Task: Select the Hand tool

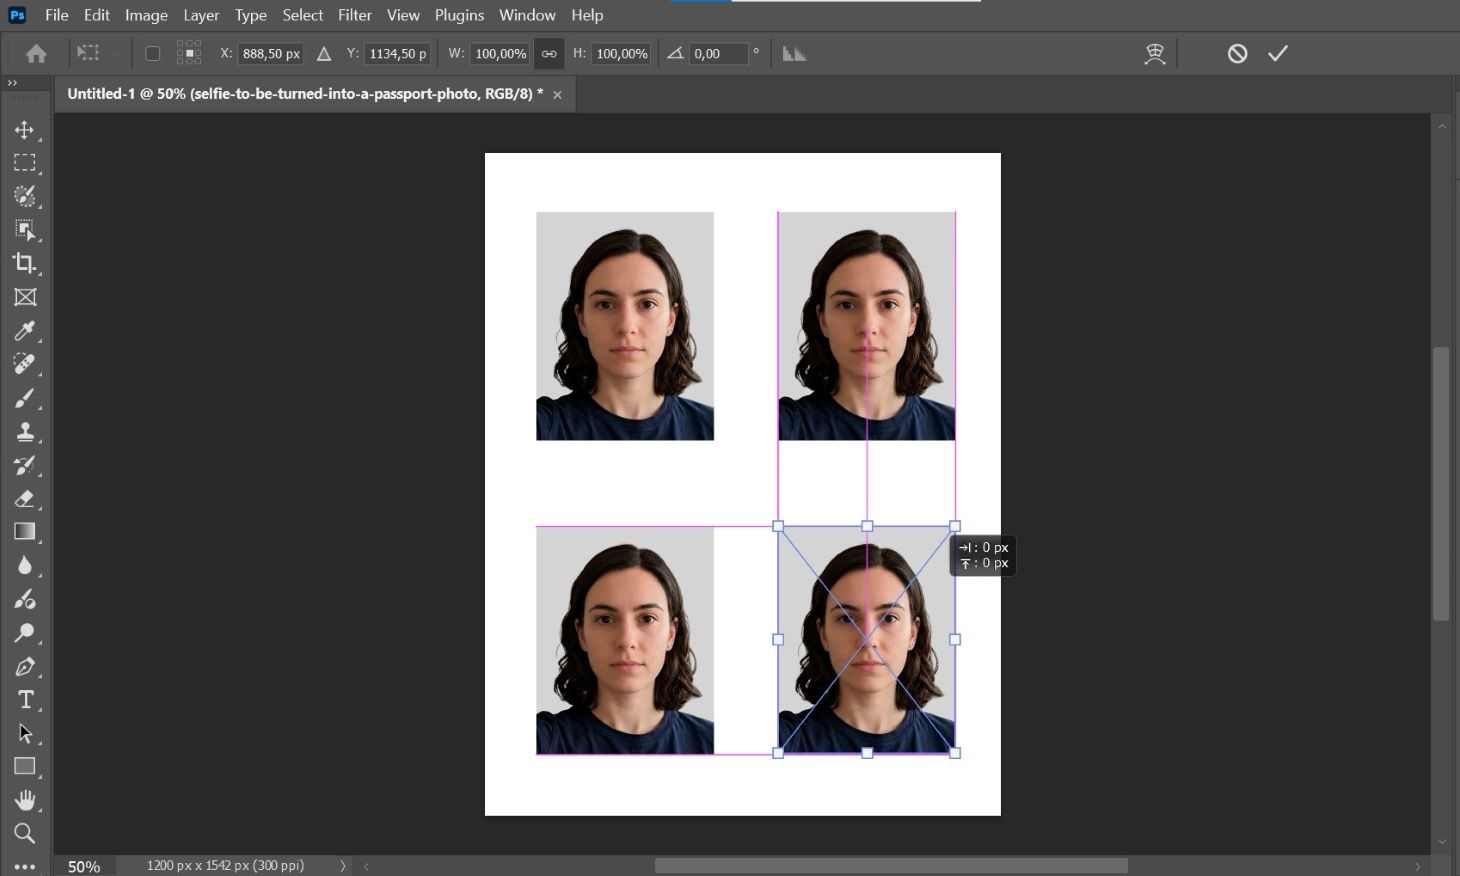Action: click(25, 799)
